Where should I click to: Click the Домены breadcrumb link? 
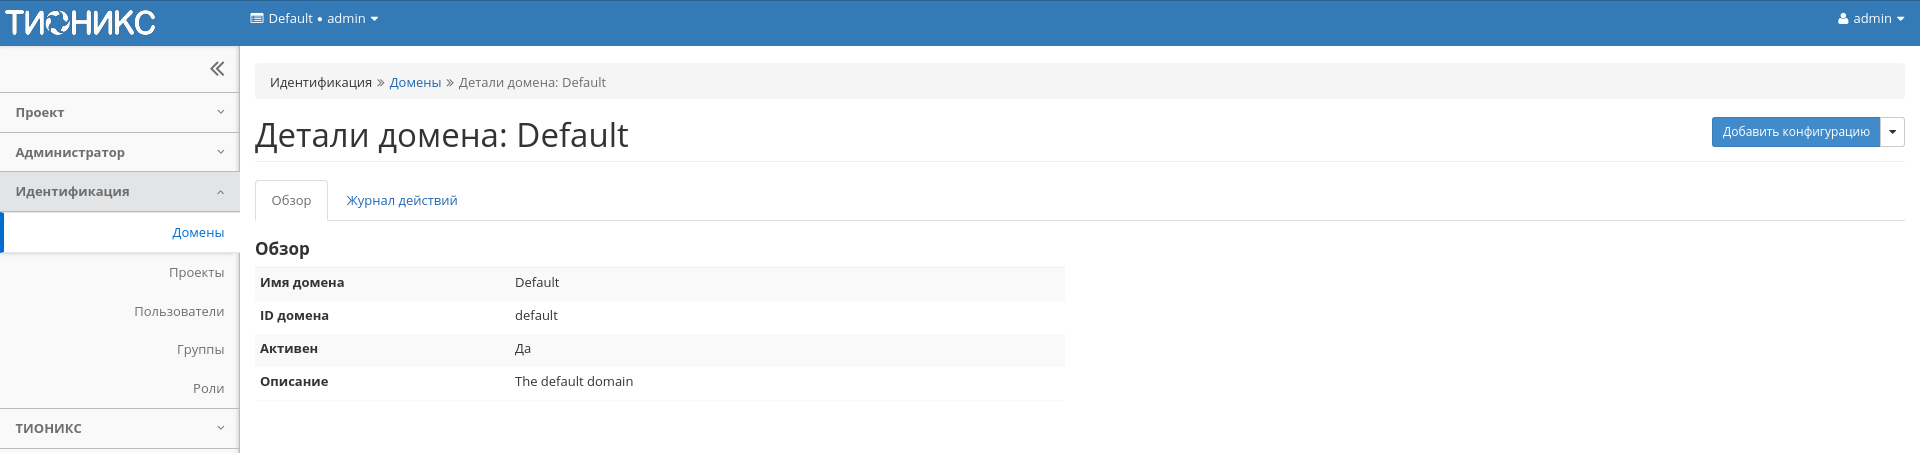pos(415,83)
